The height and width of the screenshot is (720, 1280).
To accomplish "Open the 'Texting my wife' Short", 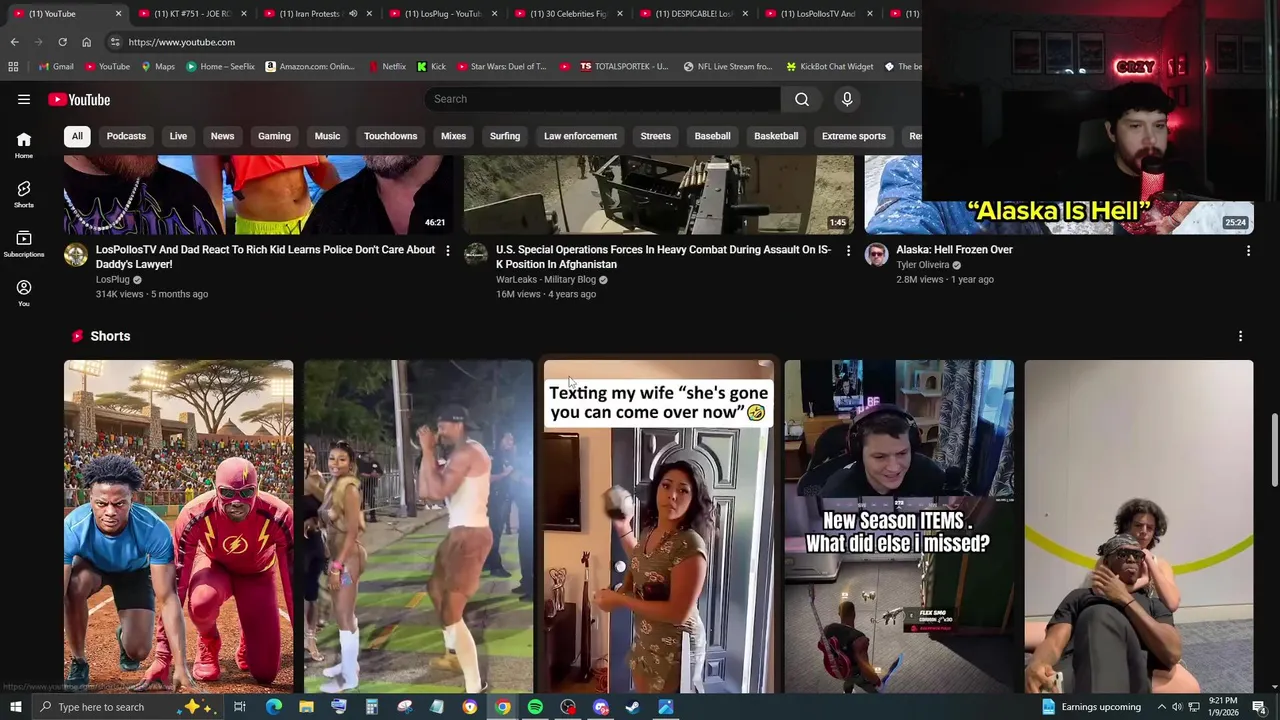I will [x=659, y=526].
